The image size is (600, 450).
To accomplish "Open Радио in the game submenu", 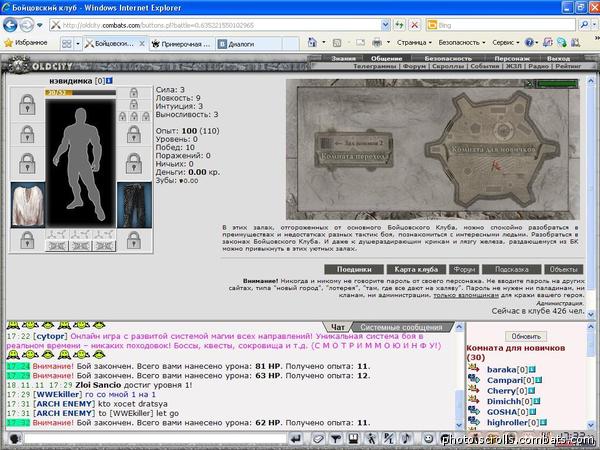I will point(539,66).
